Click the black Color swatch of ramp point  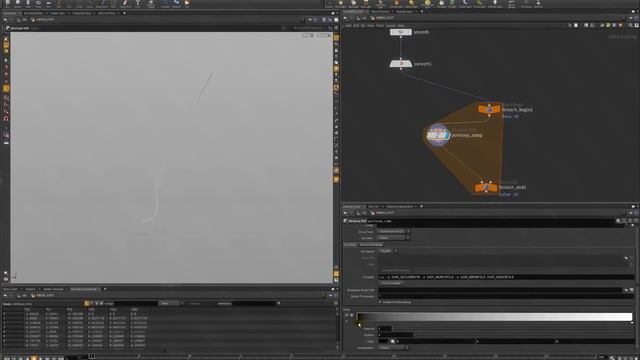click(383, 341)
